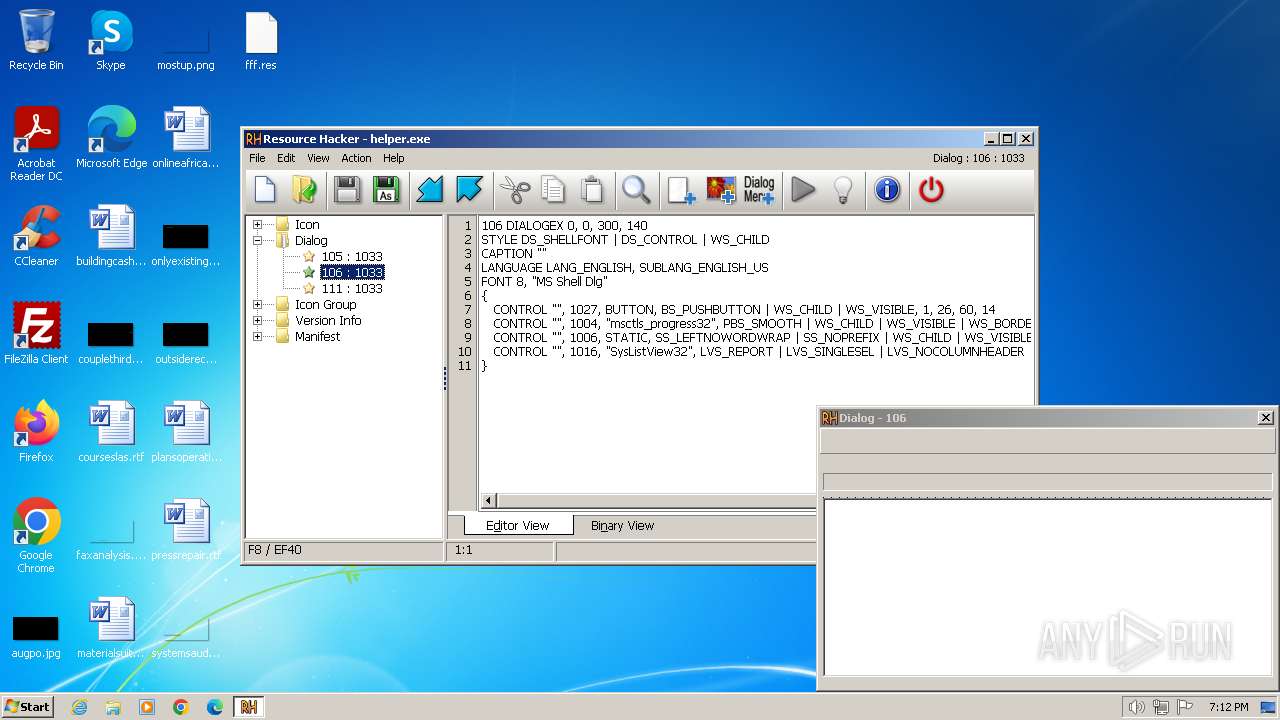Click the Find magnifier icon

[x=636, y=189]
